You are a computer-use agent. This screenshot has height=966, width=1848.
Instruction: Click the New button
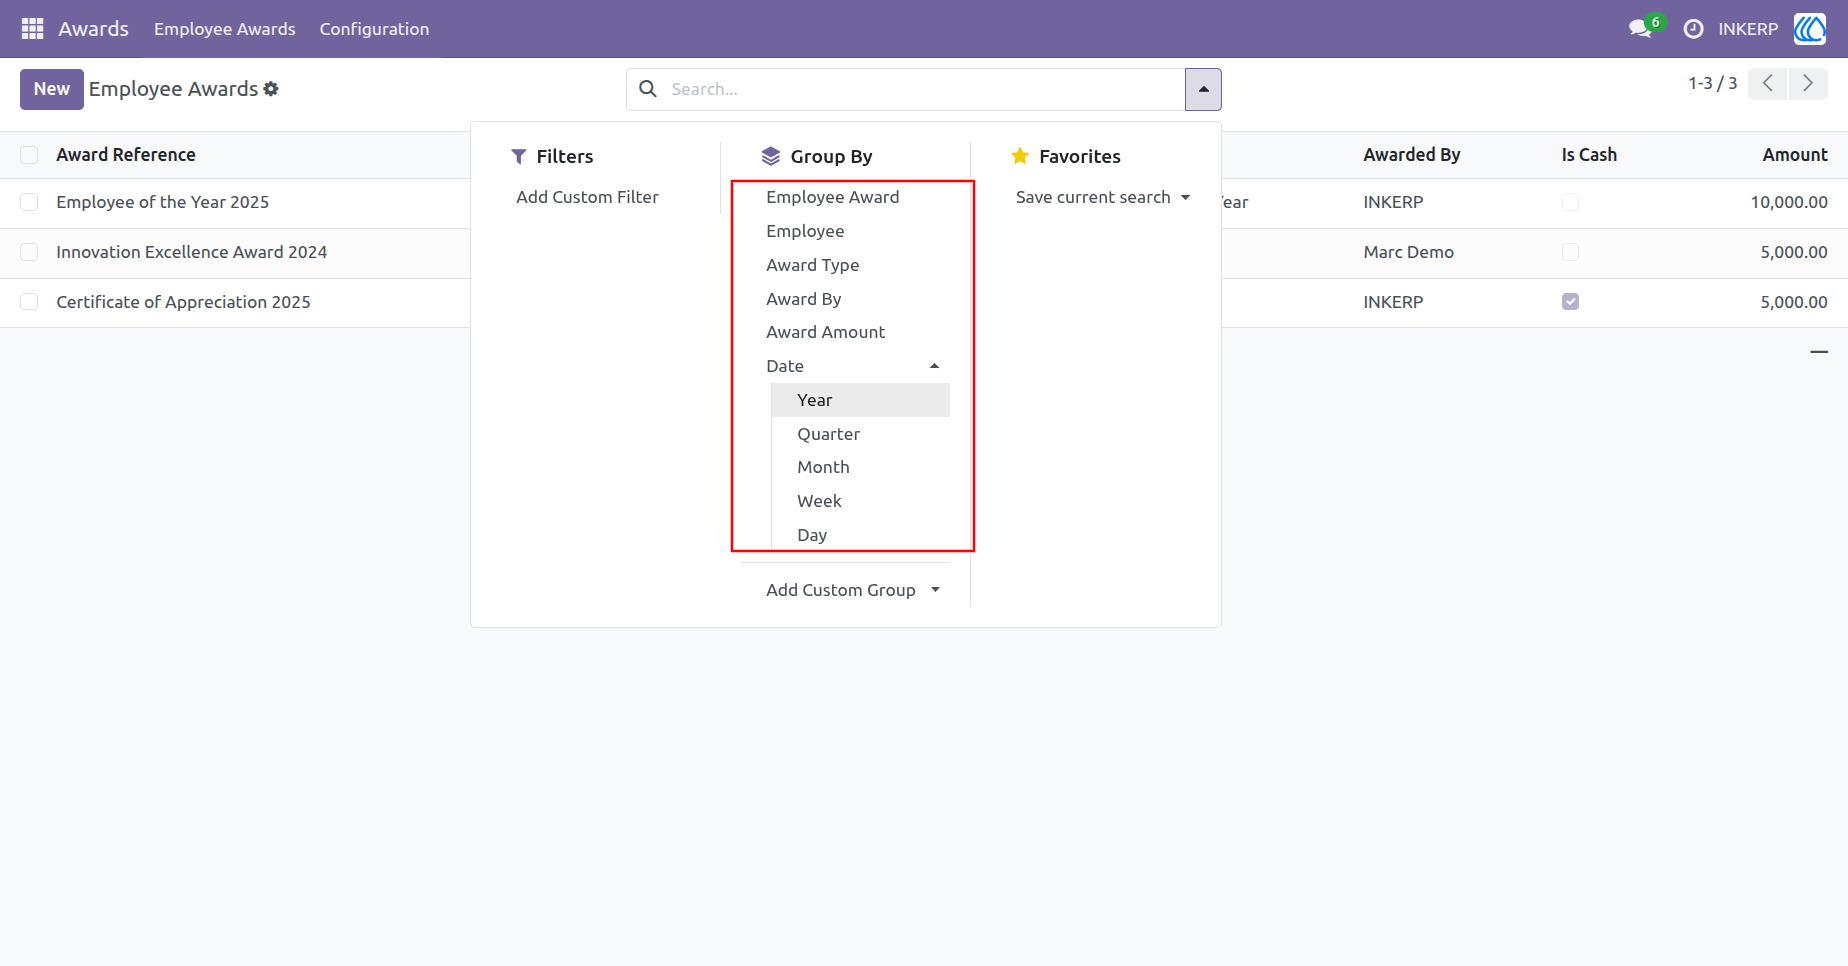pos(52,89)
